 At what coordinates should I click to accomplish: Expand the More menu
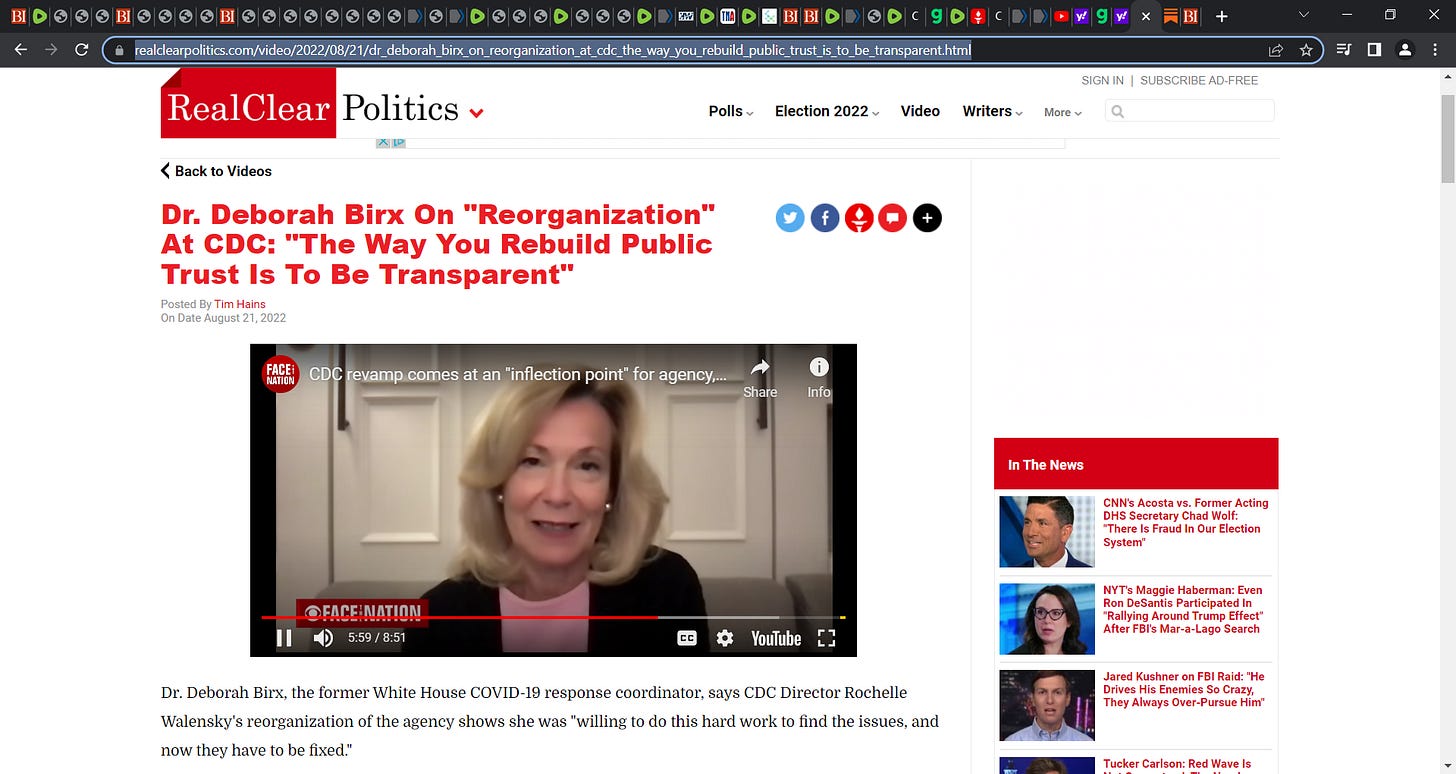point(1063,112)
